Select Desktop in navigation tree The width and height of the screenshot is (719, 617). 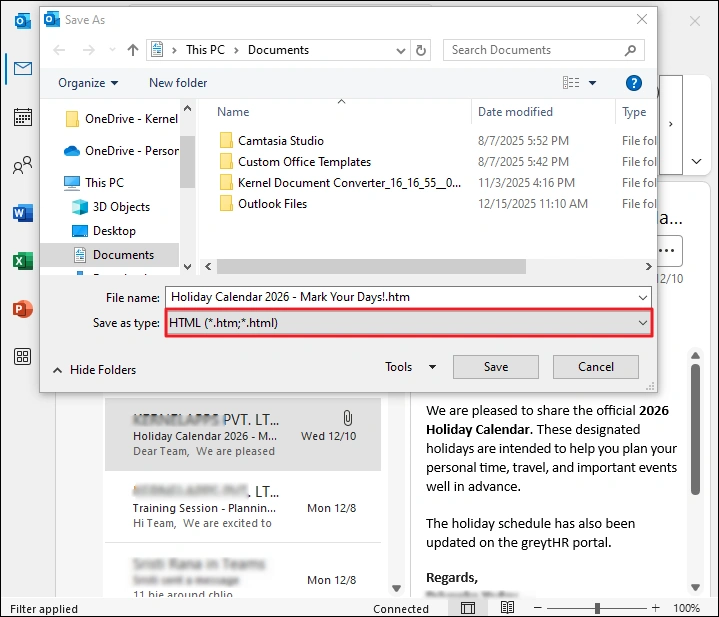104,231
